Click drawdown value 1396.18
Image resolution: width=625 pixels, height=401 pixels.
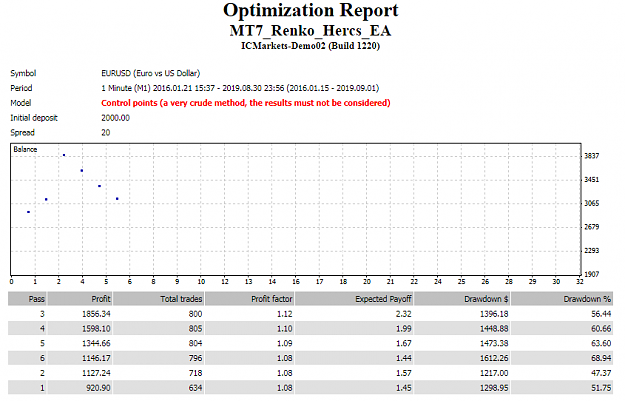coord(494,314)
